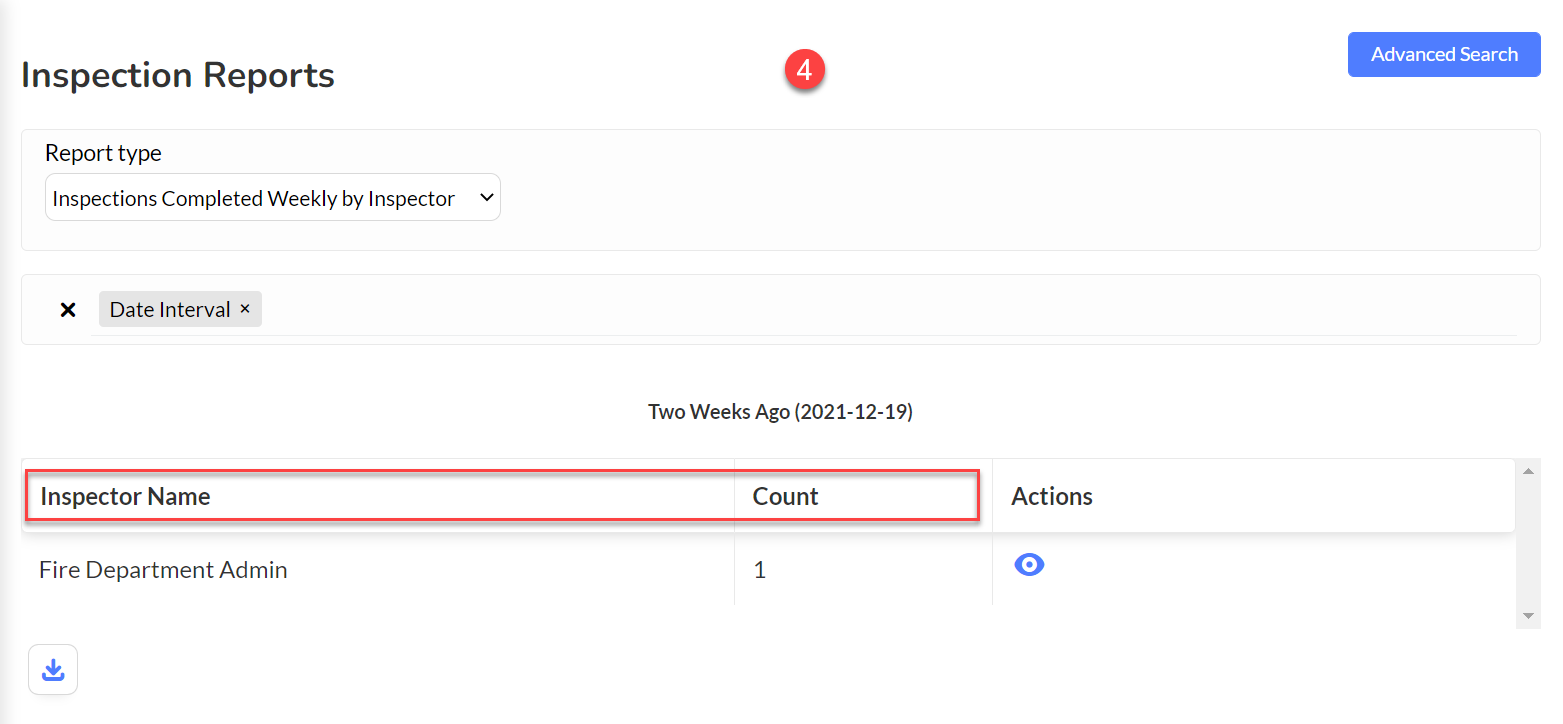Open the Report type dropdown
Viewport: 1563px width, 724px height.
[x=273, y=198]
